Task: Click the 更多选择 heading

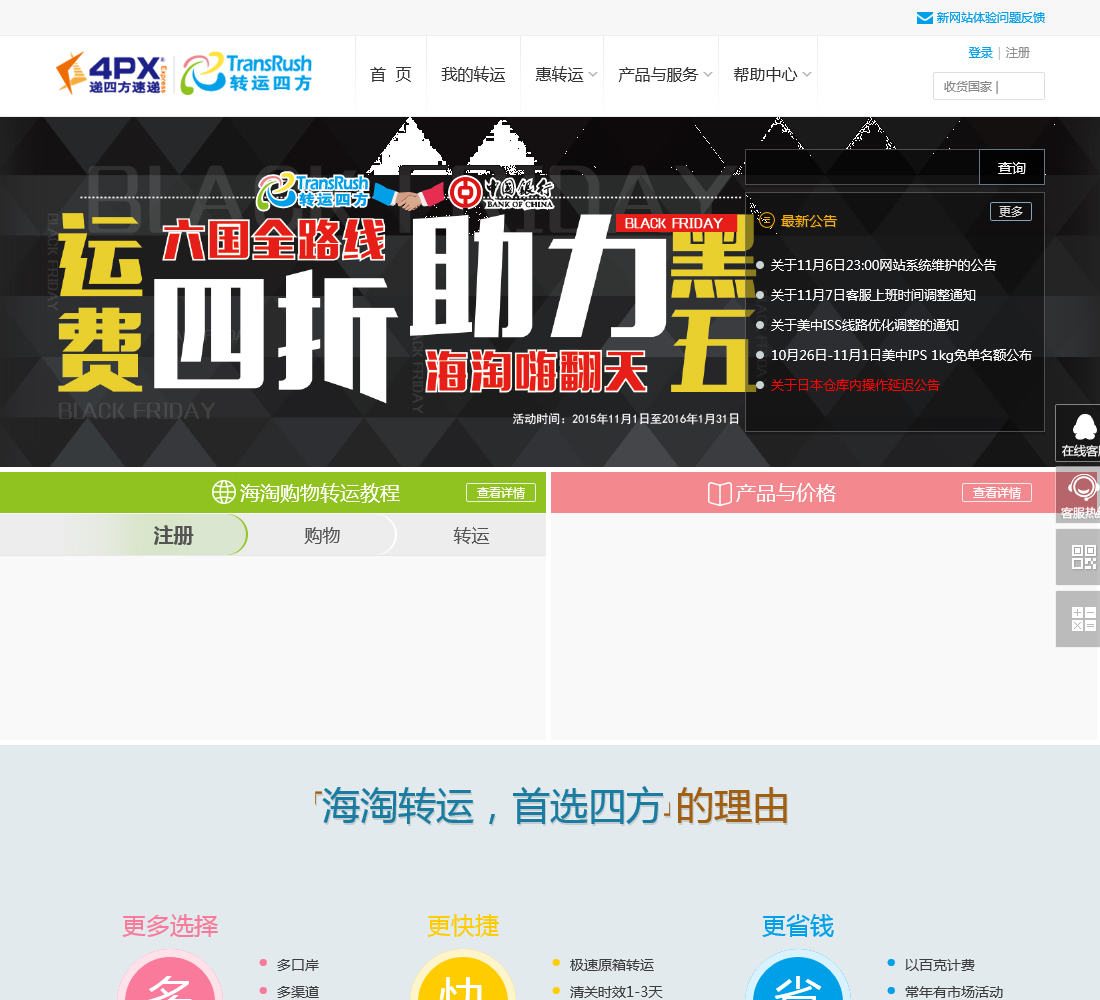Action: coord(170,926)
